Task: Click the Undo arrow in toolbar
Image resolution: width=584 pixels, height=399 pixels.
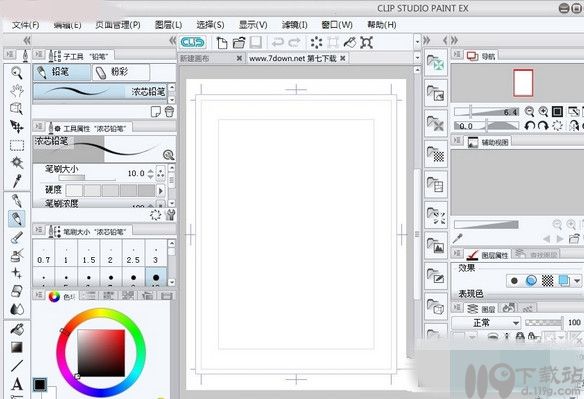Action: tap(278, 42)
